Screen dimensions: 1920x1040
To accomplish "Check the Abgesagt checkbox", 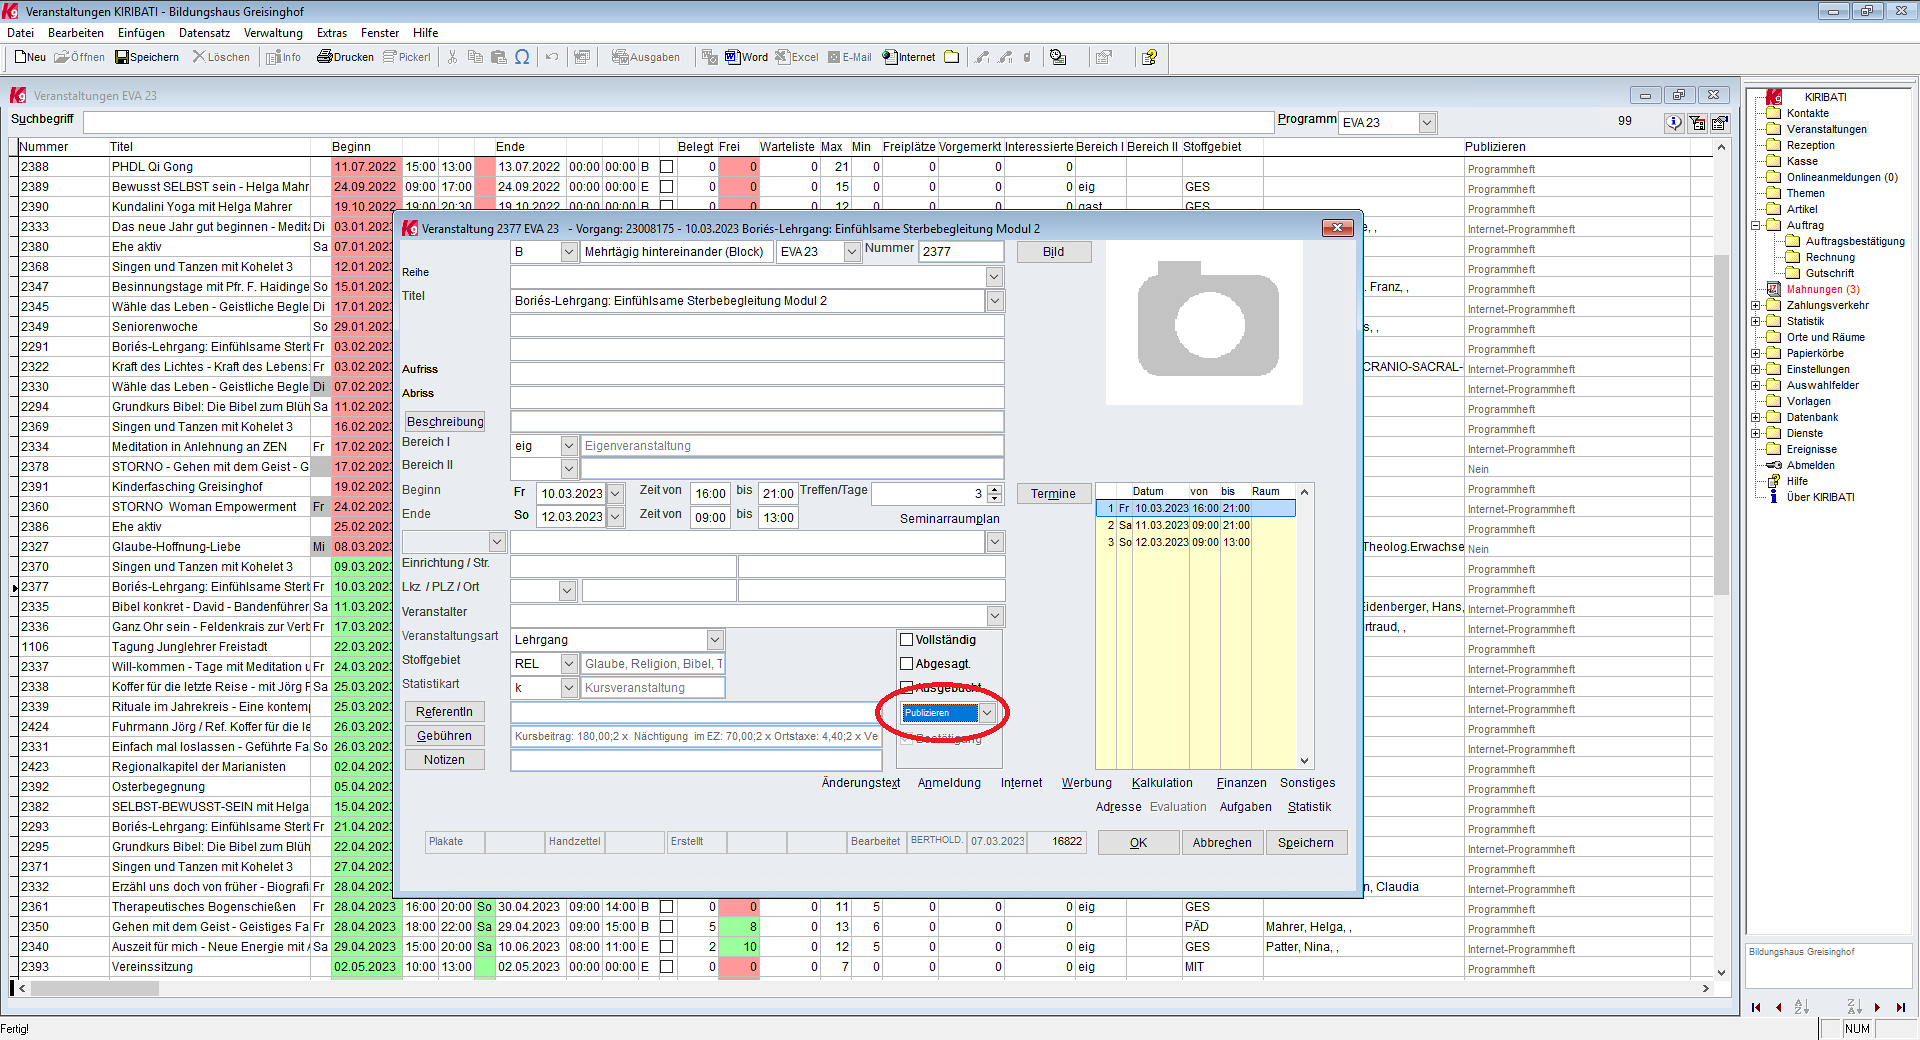I will point(907,664).
